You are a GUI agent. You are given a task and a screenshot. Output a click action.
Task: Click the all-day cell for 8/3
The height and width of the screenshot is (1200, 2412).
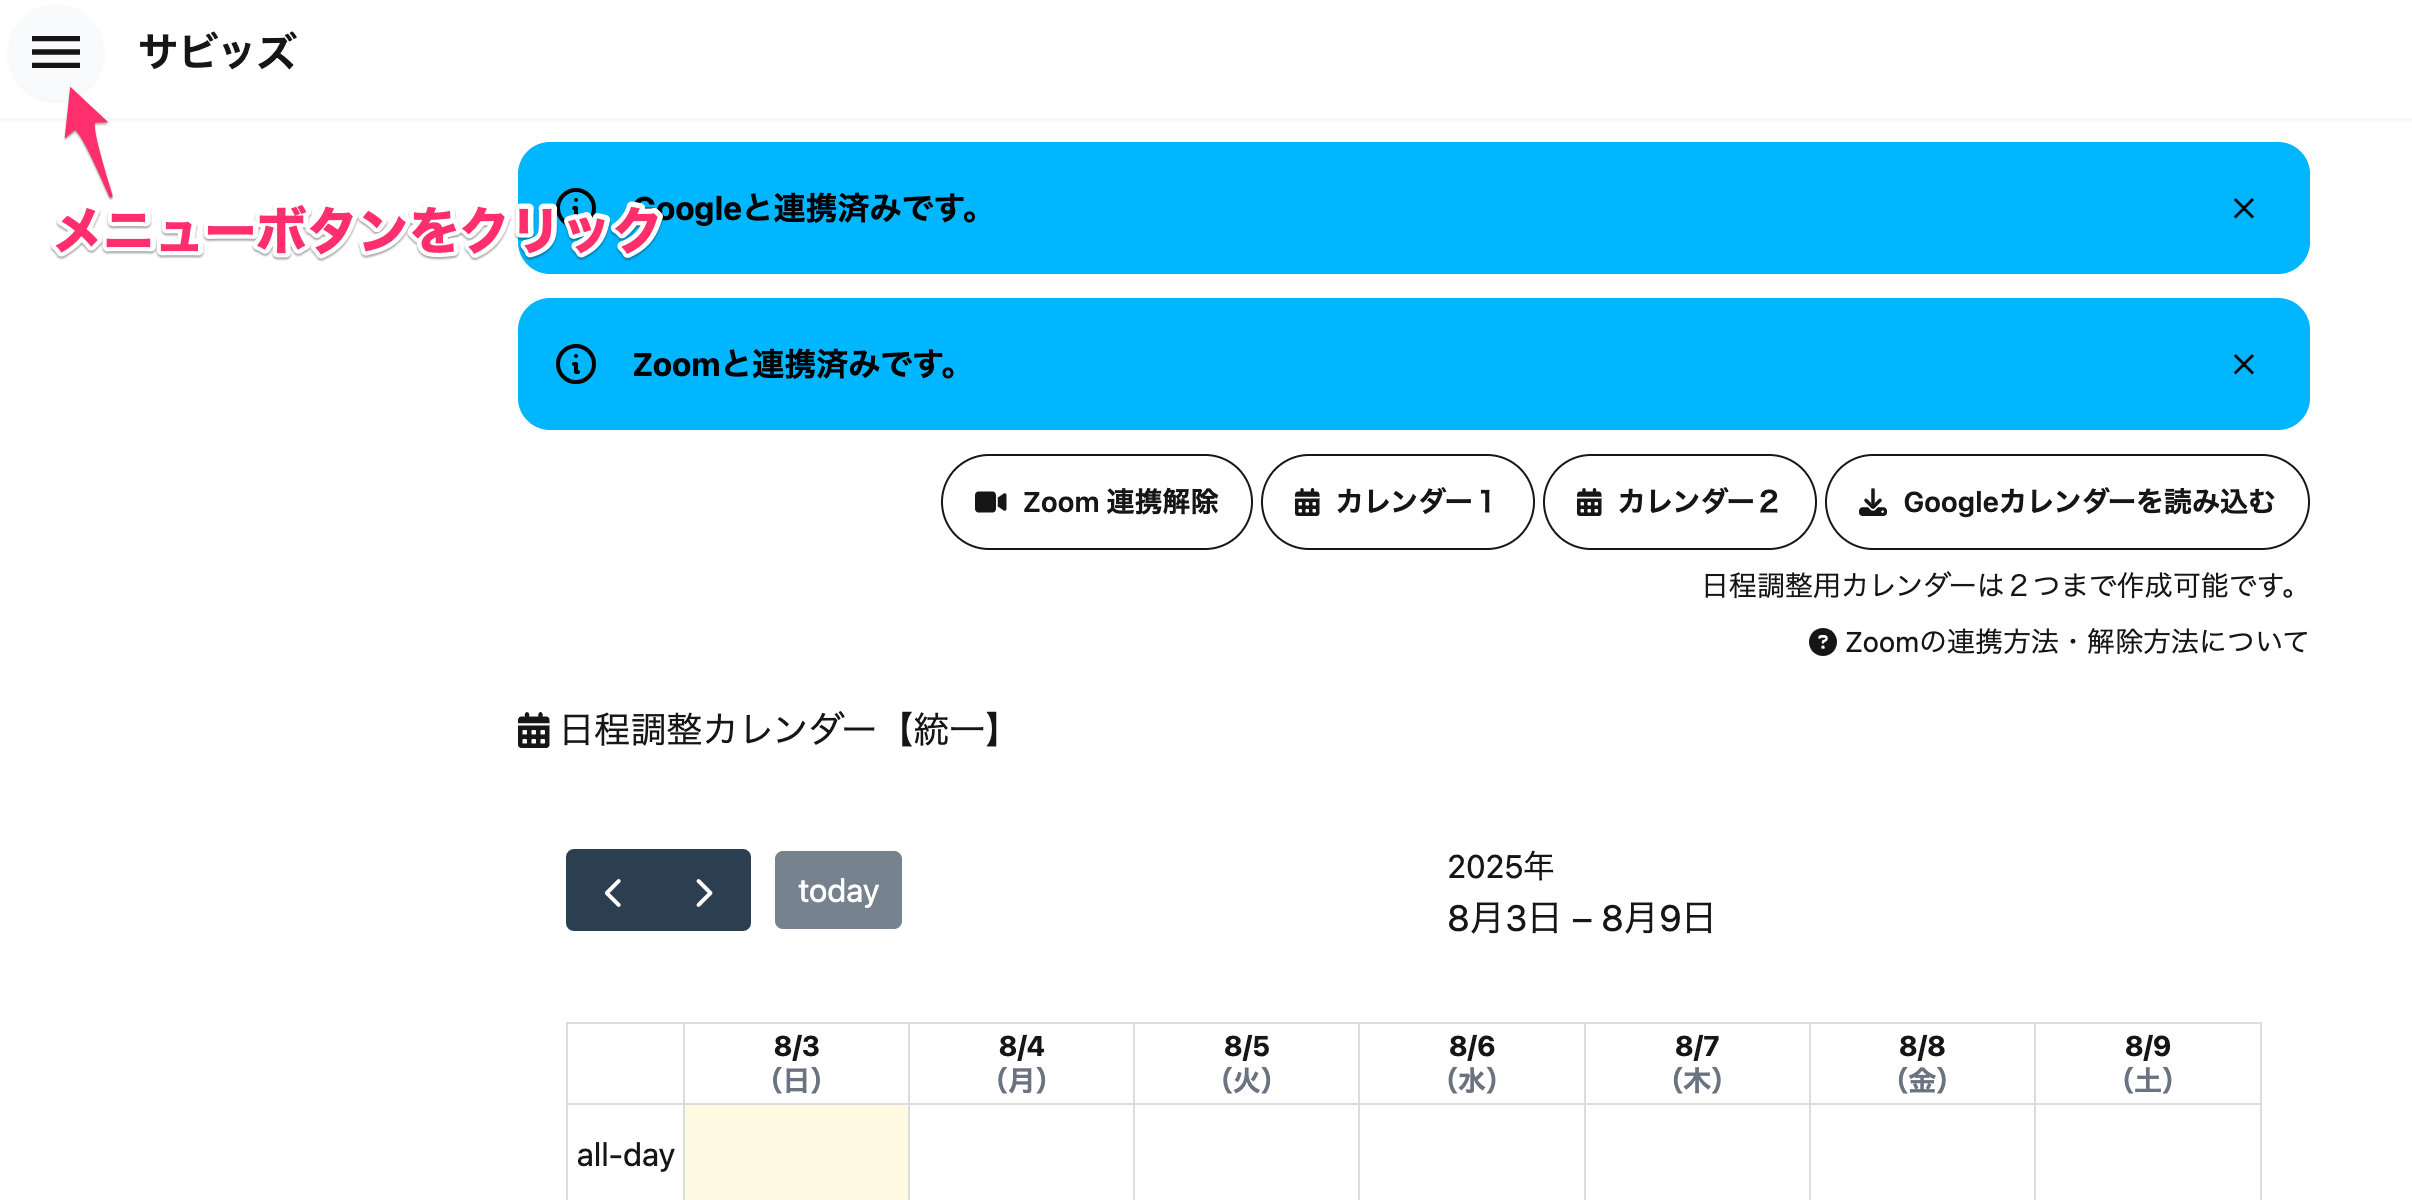click(796, 1153)
